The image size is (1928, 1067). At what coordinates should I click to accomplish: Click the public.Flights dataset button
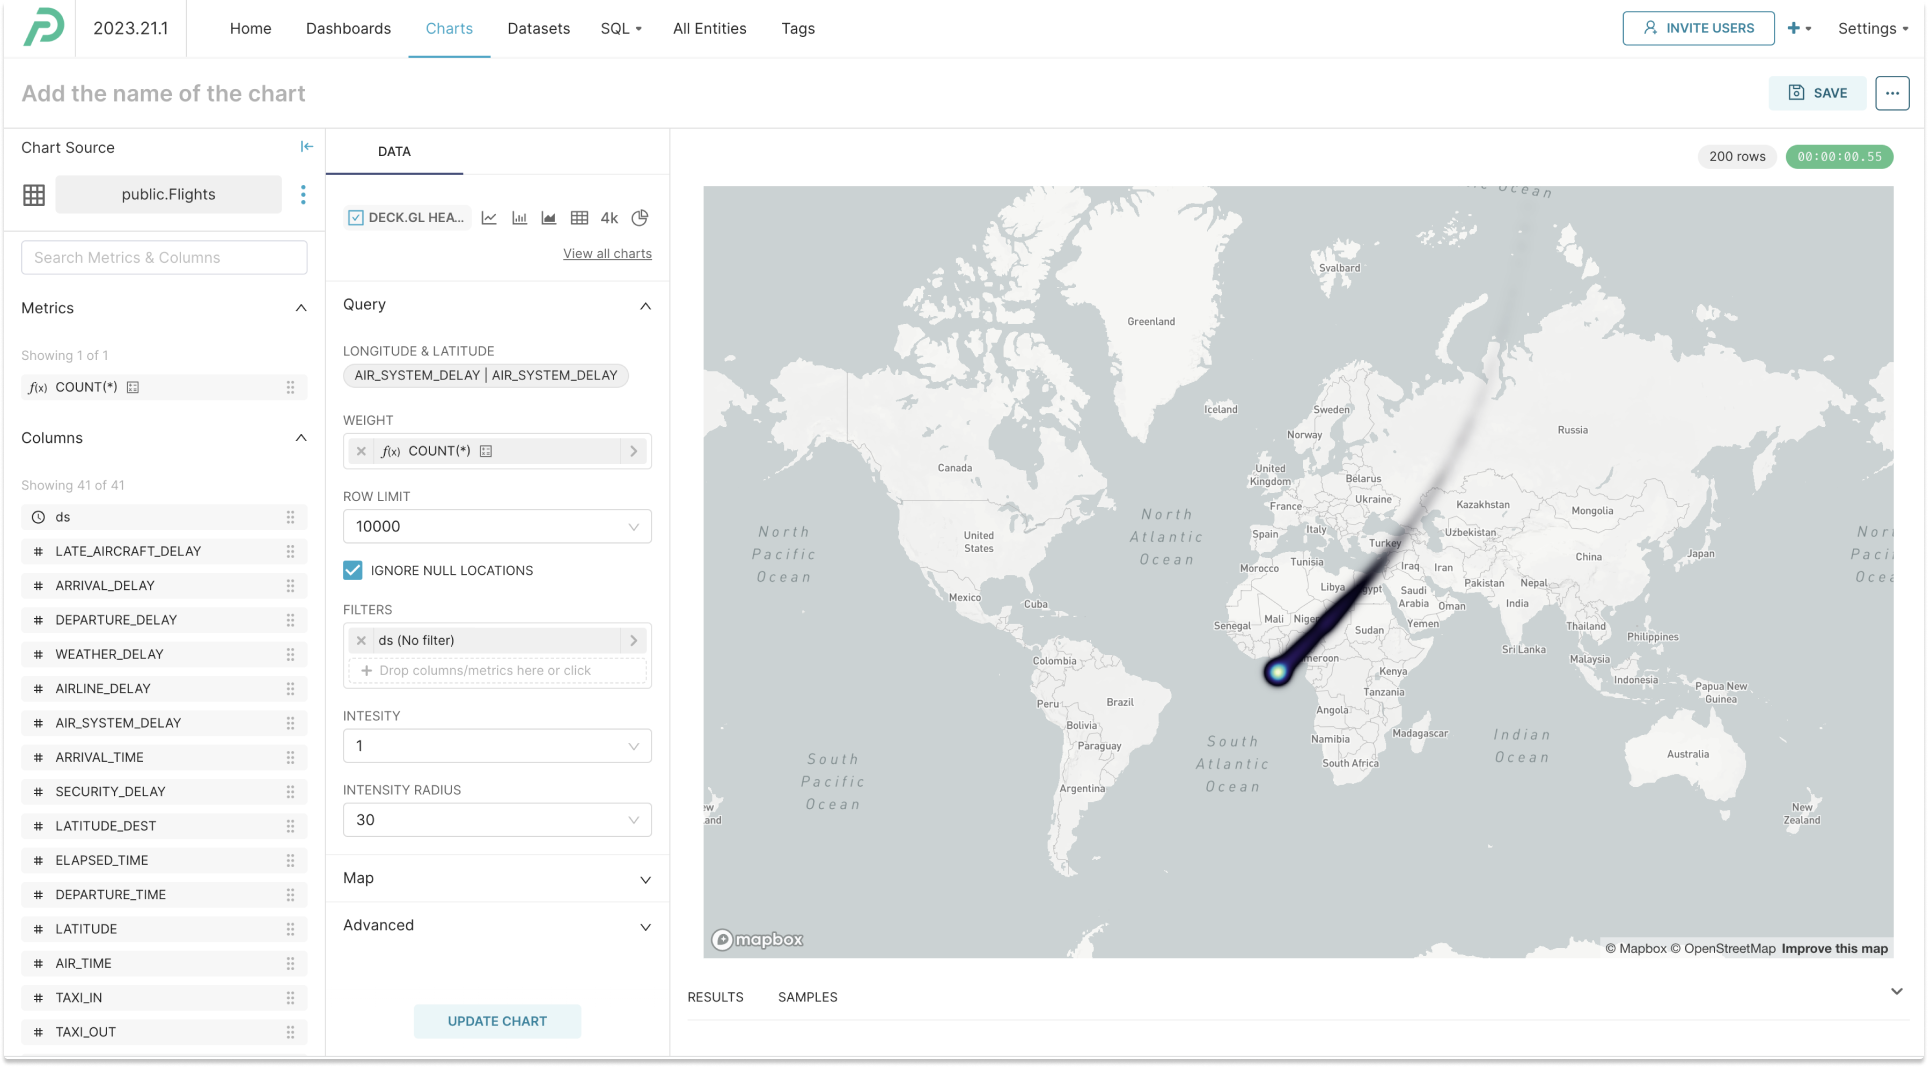click(168, 194)
